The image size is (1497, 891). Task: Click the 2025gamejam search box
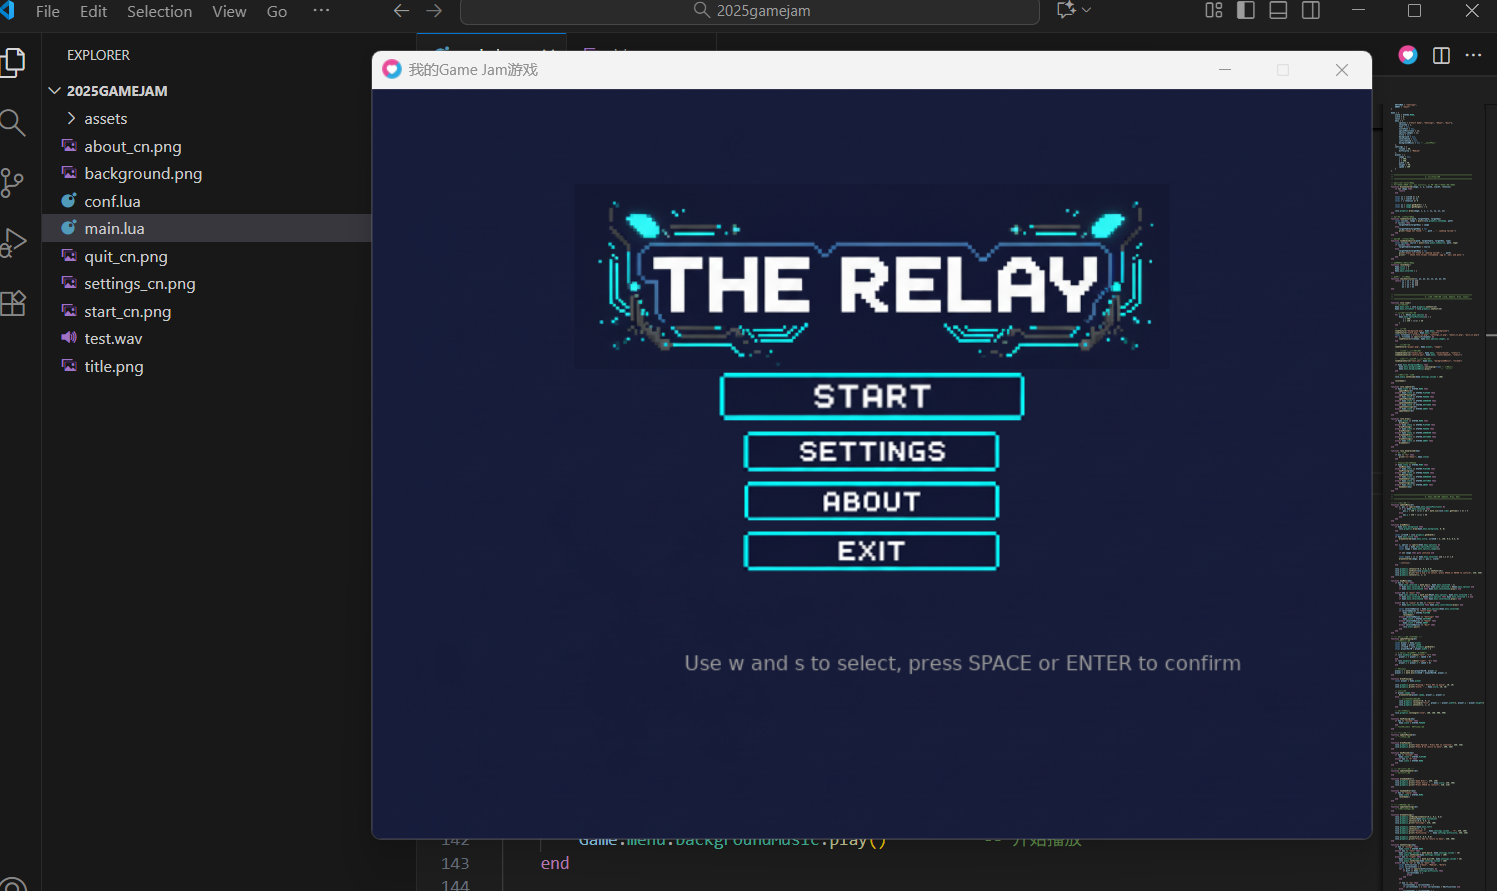pyautogui.click(x=750, y=11)
